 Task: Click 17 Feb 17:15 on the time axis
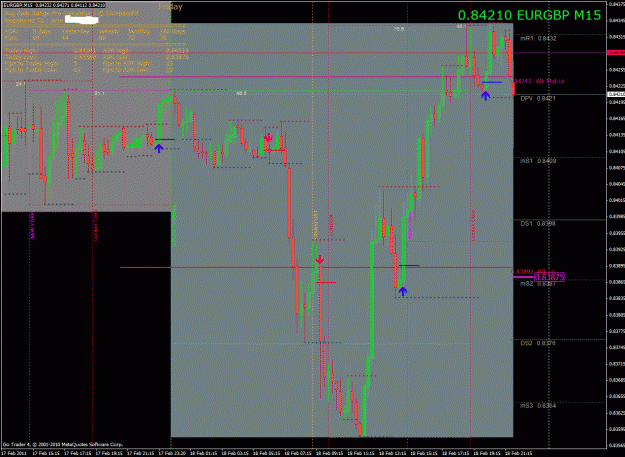(x=77, y=453)
